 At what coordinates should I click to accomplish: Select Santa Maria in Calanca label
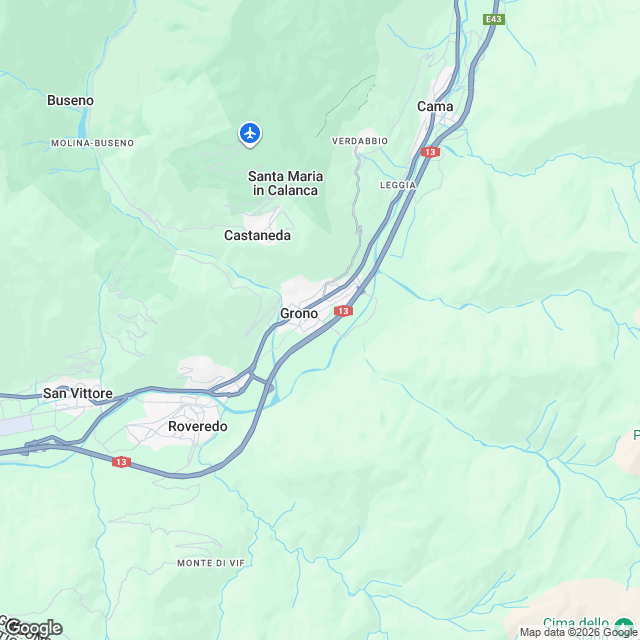[x=285, y=183]
